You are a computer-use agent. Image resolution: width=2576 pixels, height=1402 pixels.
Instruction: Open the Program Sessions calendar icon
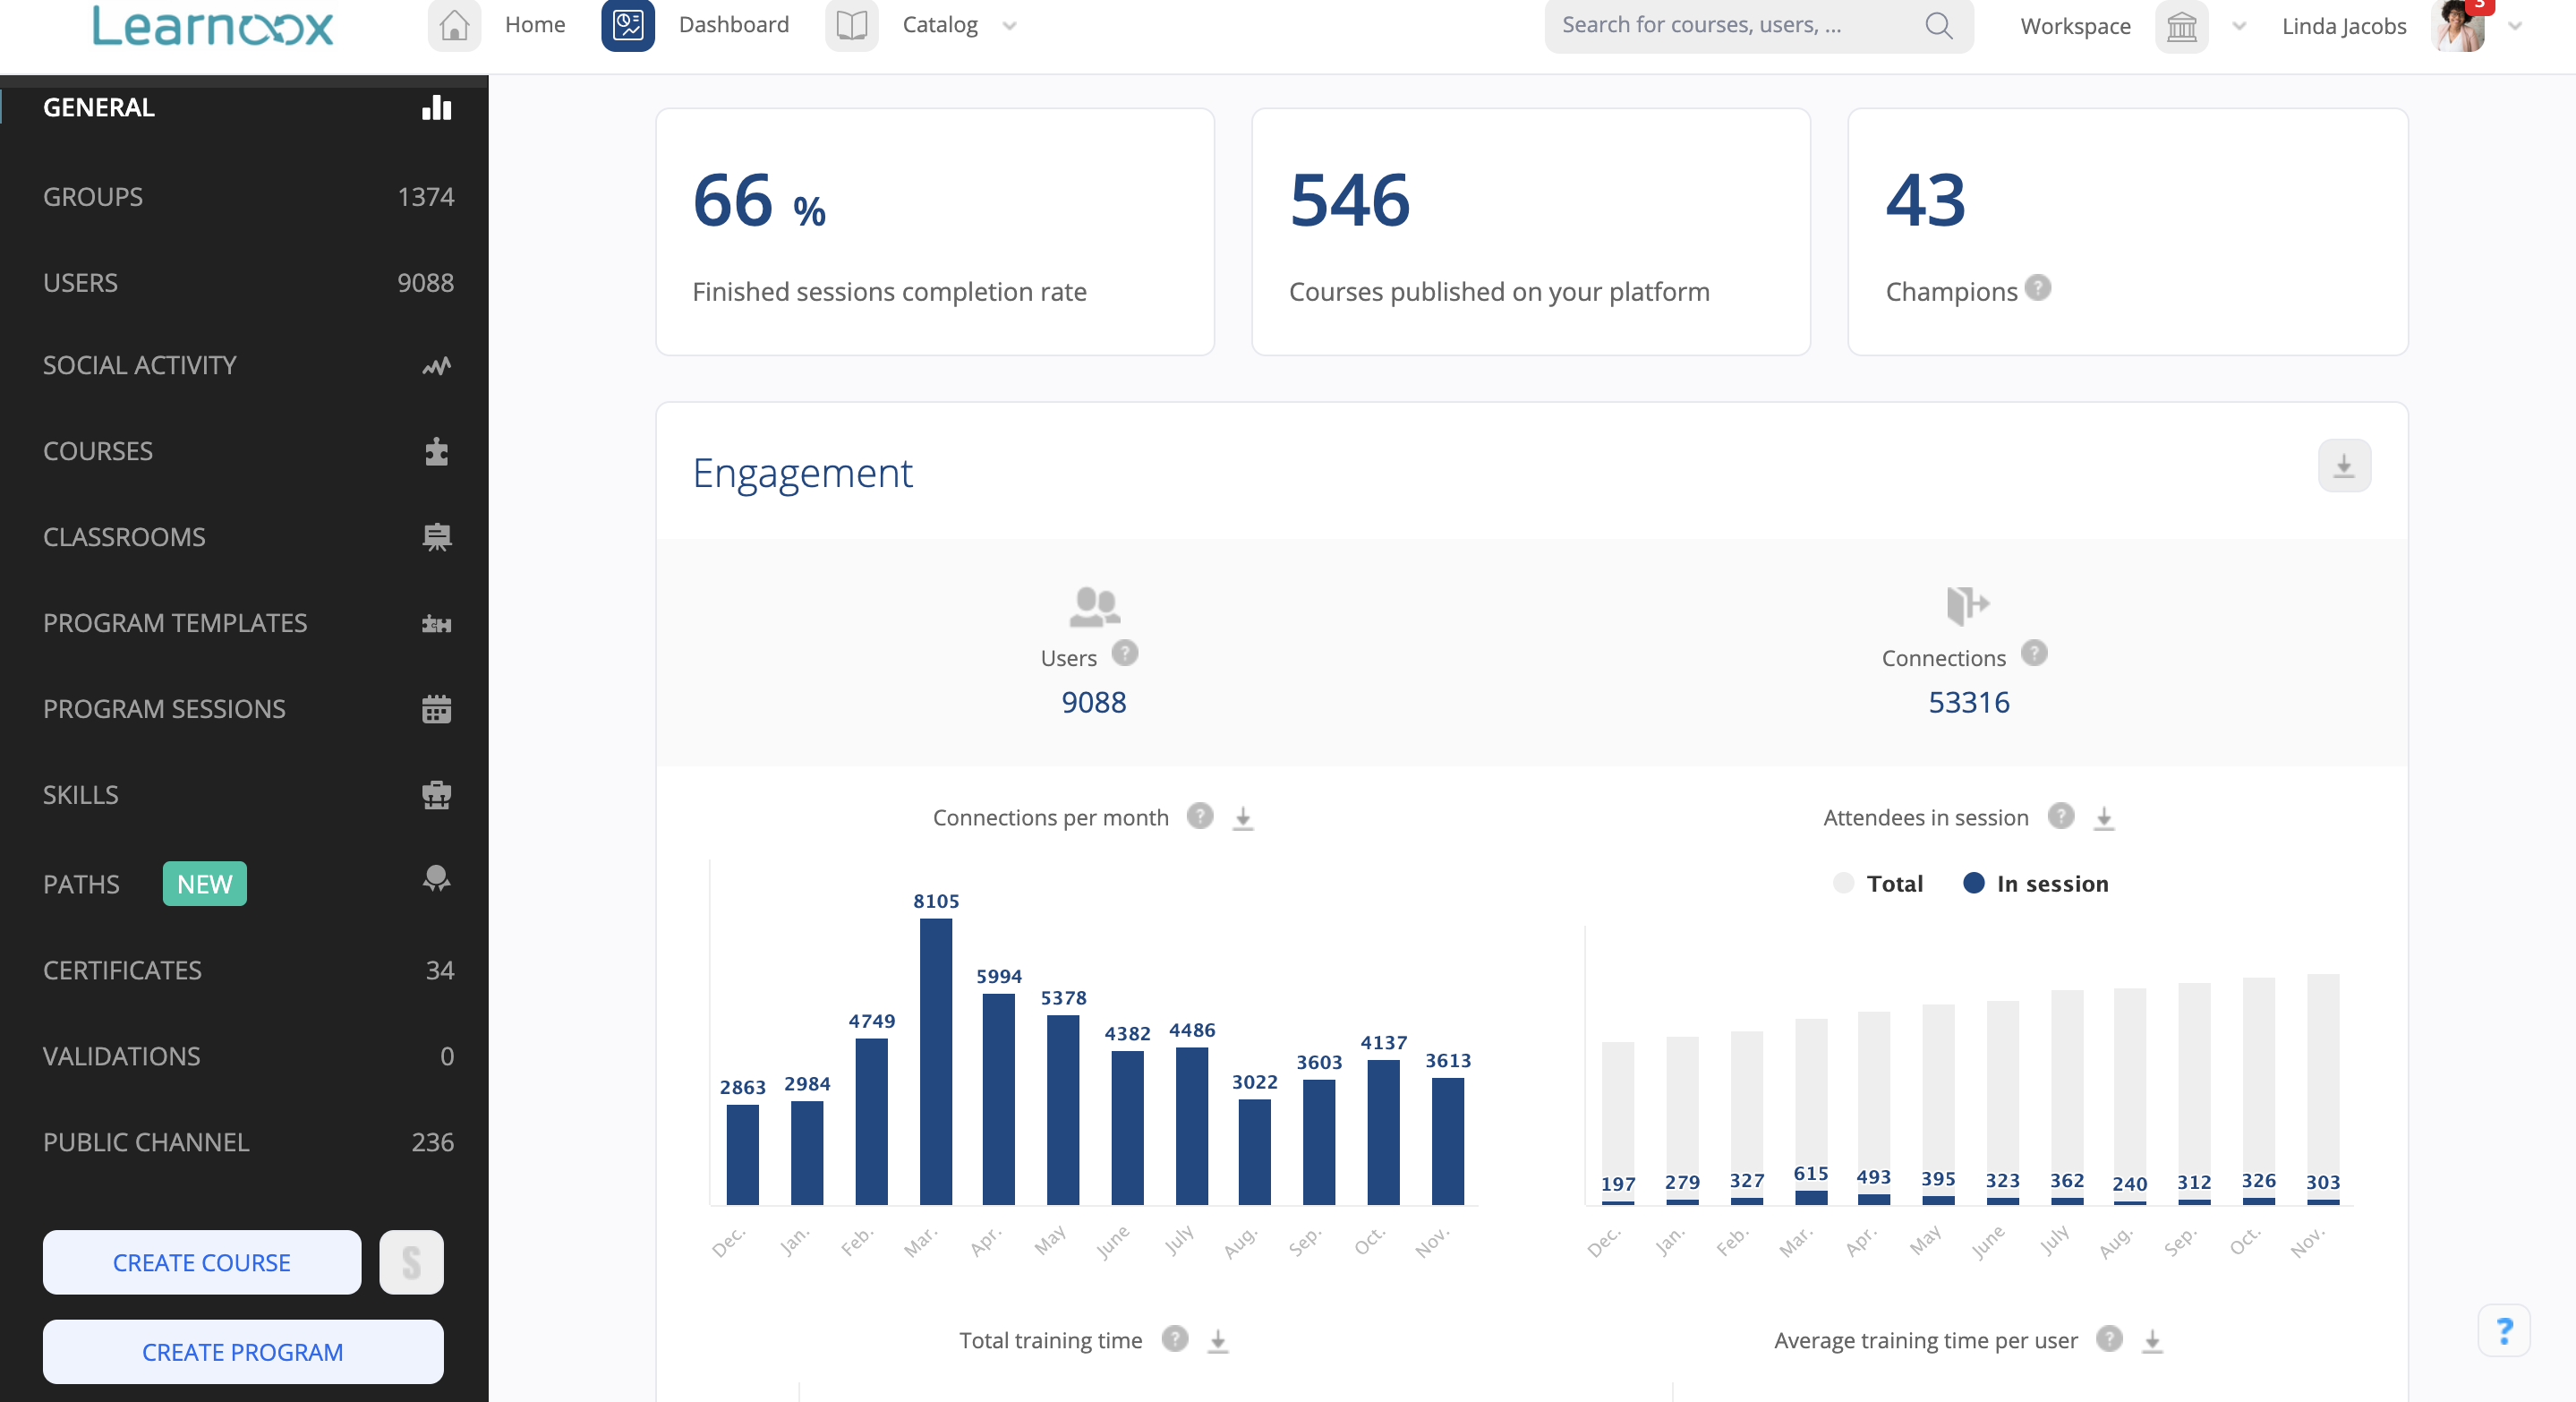coord(437,709)
